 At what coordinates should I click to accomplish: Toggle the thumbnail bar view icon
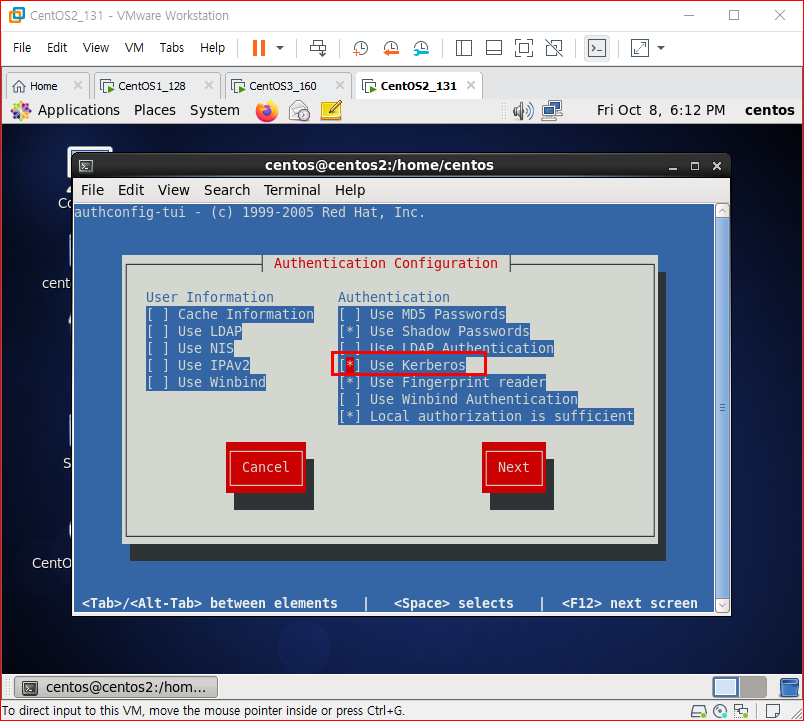[x=494, y=48]
